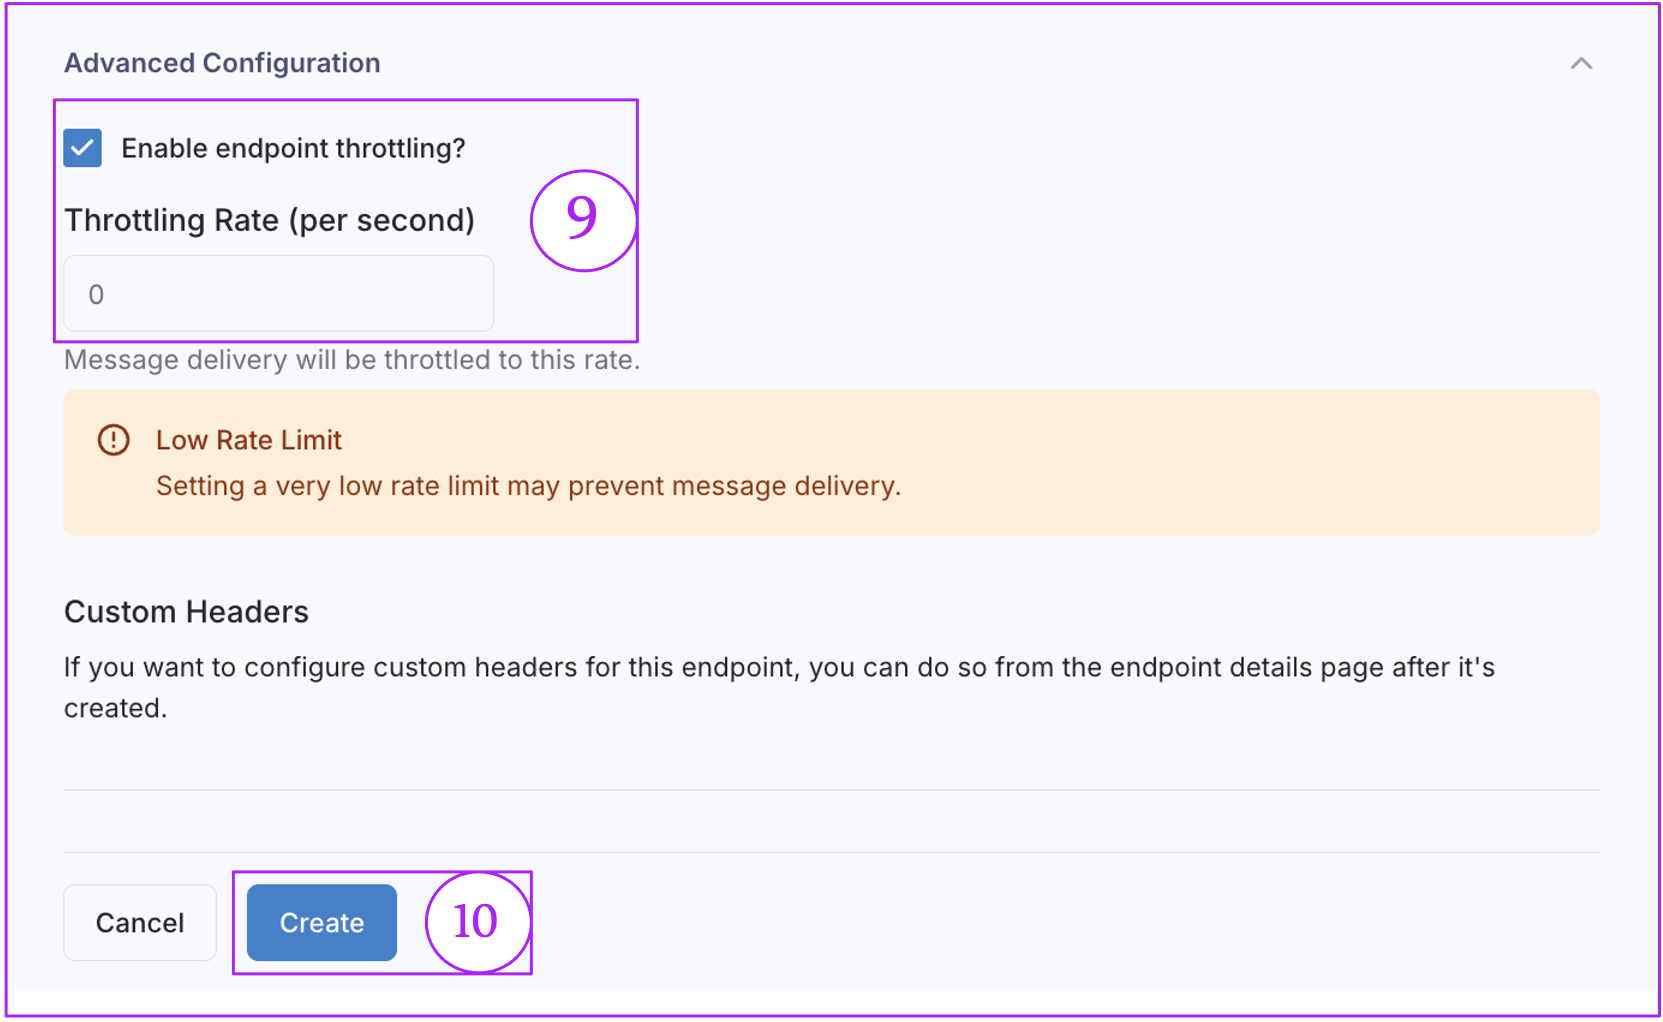The width and height of the screenshot is (1663, 1022).
Task: Click the Low Rate Limit heading text
Action: (249, 440)
